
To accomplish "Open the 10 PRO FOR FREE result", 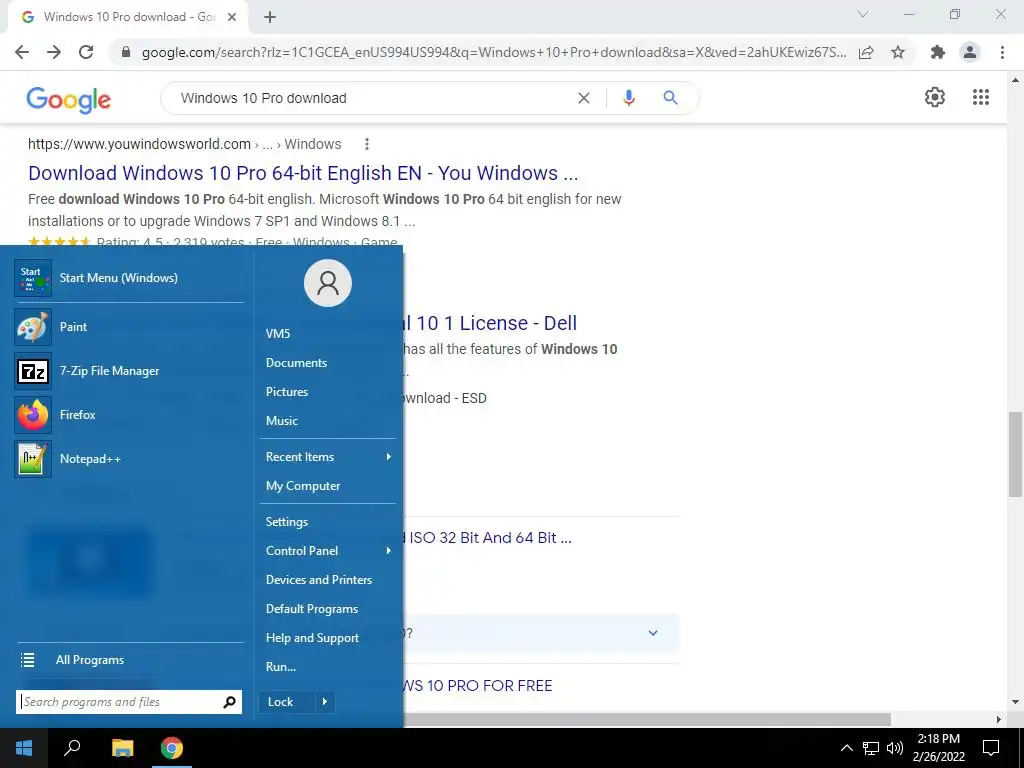I will pos(478,686).
